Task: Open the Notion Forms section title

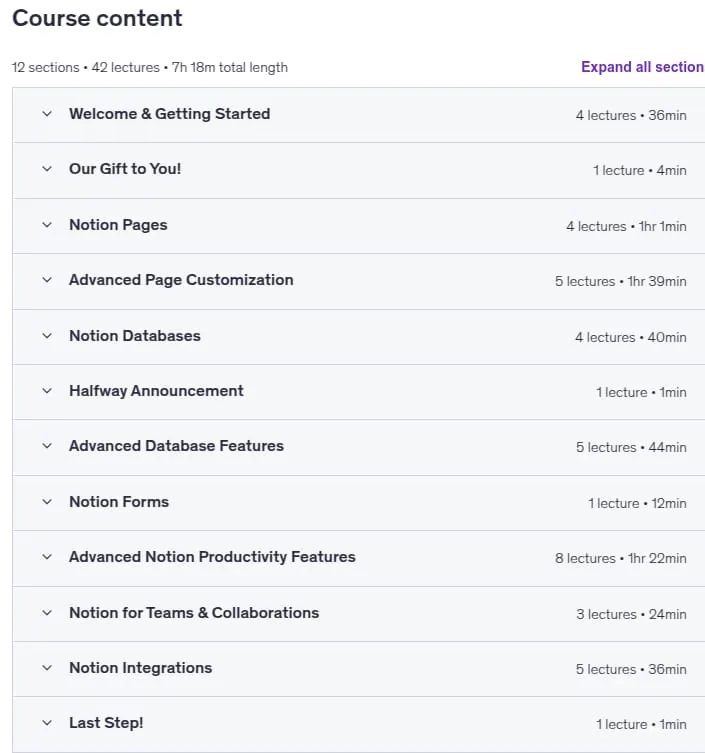Action: (119, 502)
